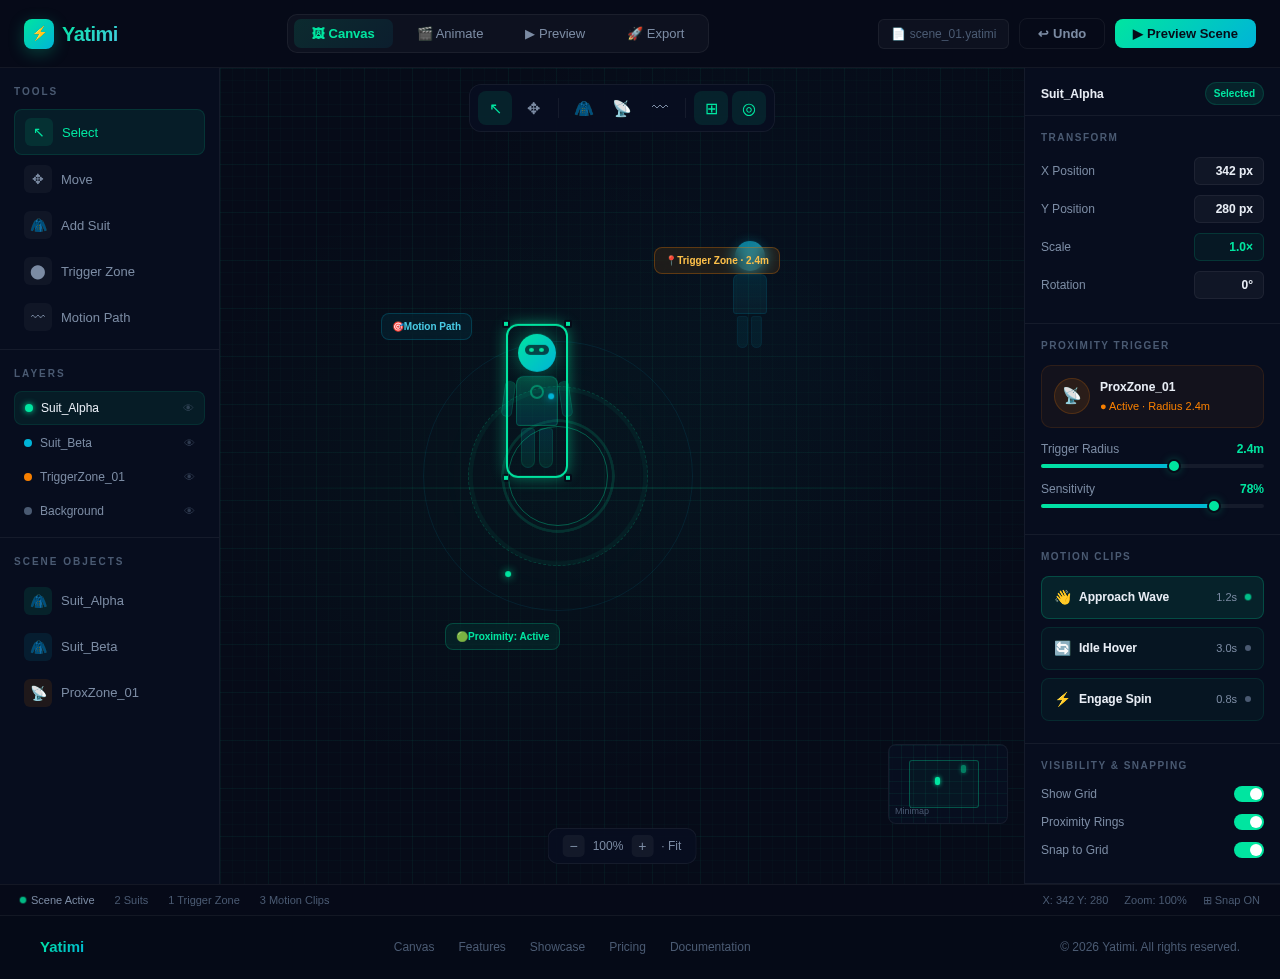Screen dimensions: 1280x979
Task: Click the Add Suit jacket icon in canvas toolbar
Action: pos(584,108)
